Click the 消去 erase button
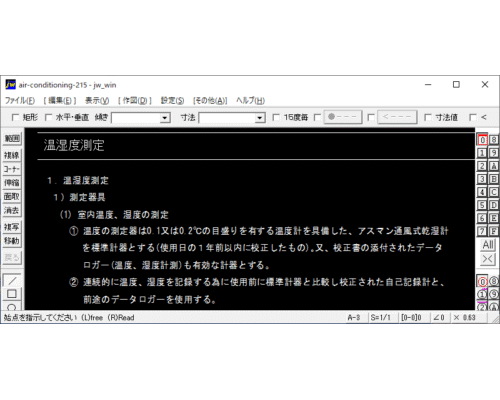The height and width of the screenshot is (400, 500). [x=12, y=211]
